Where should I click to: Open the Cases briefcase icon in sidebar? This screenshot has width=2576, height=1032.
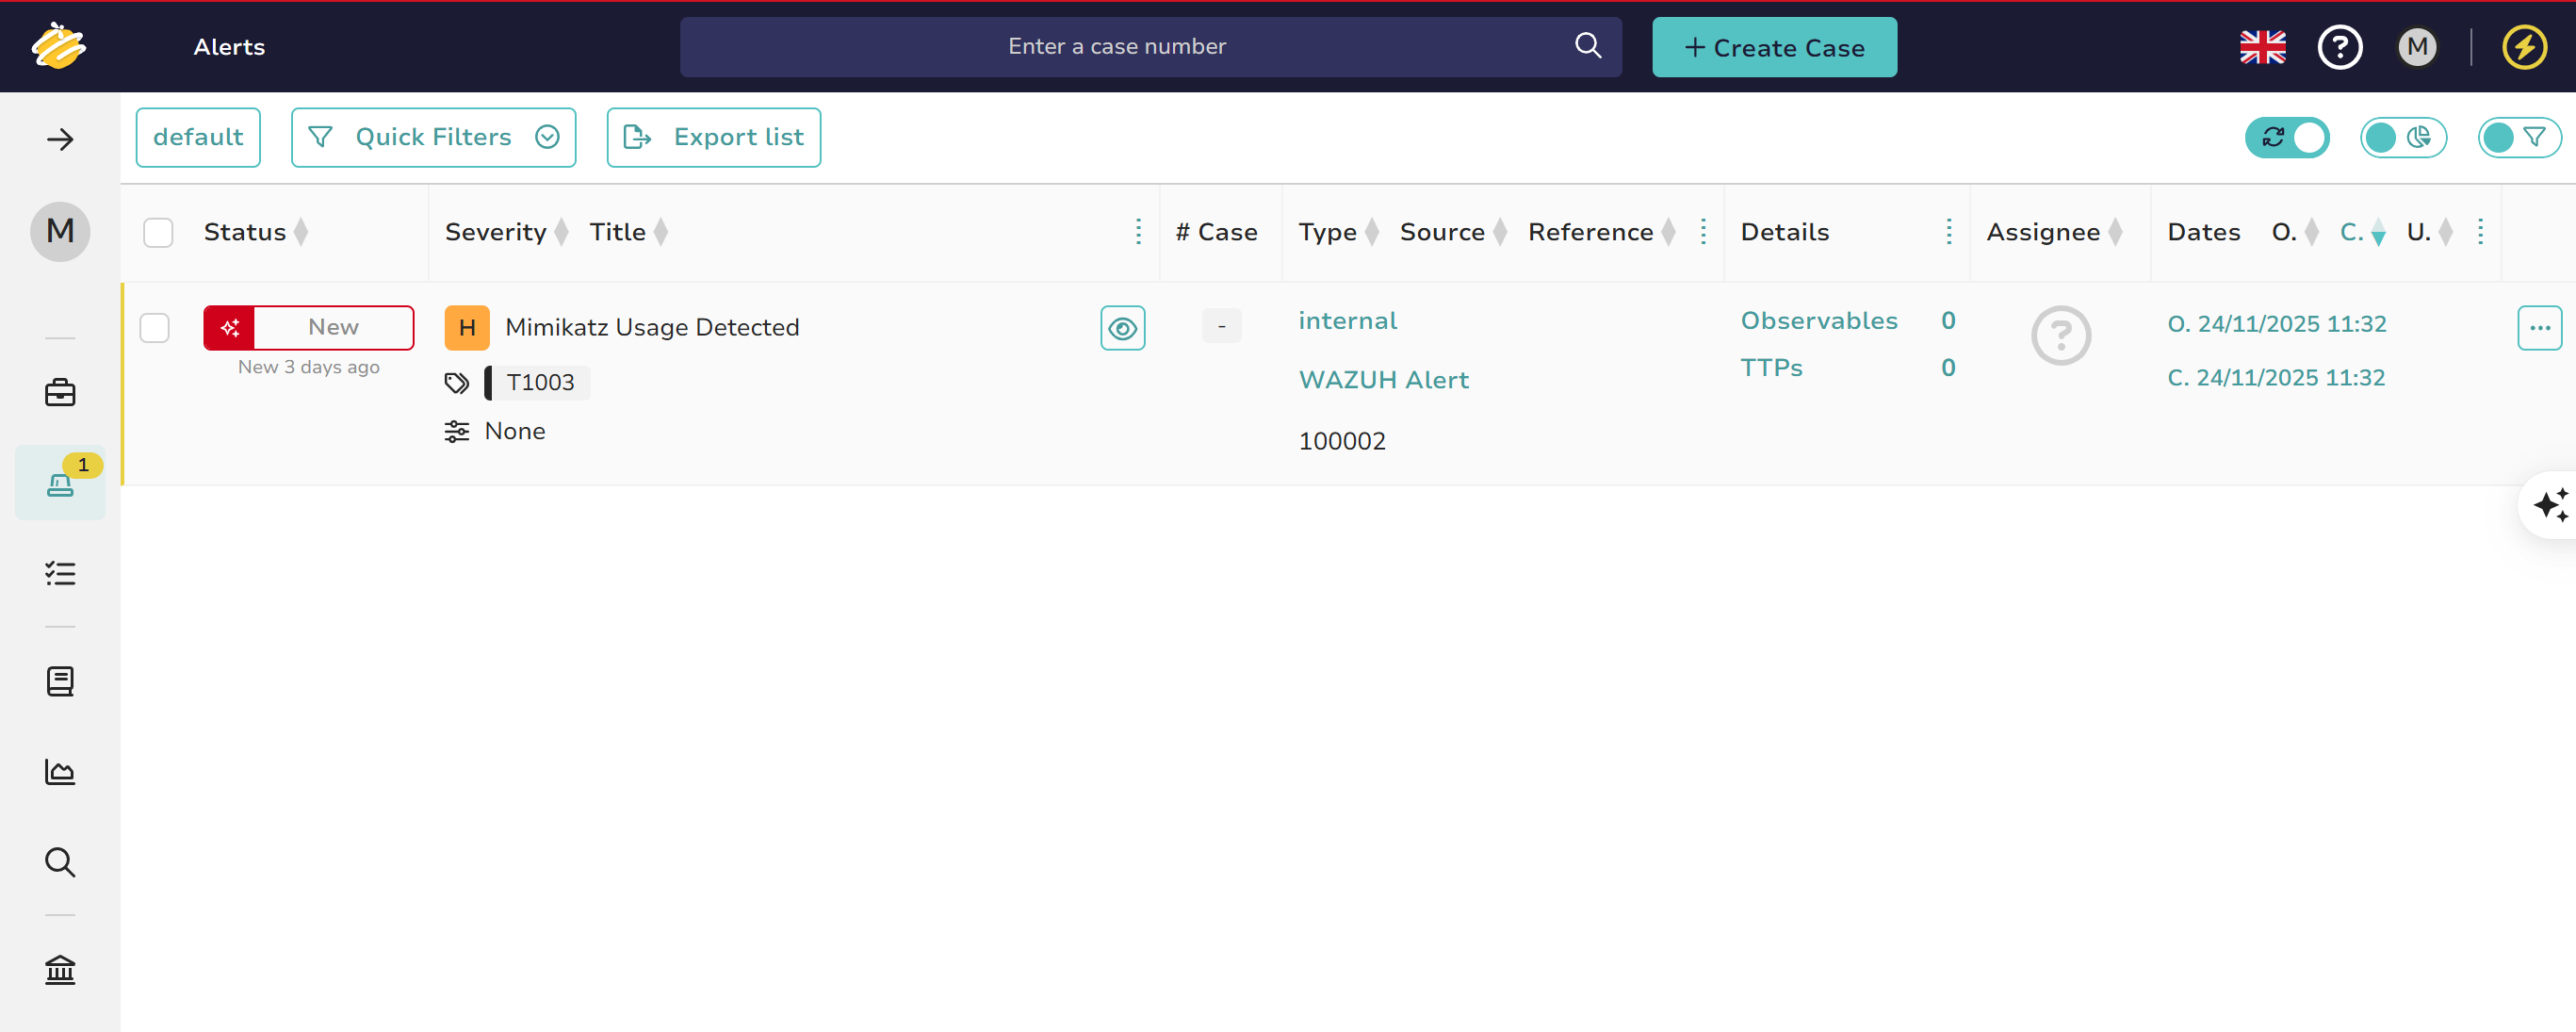click(60, 392)
